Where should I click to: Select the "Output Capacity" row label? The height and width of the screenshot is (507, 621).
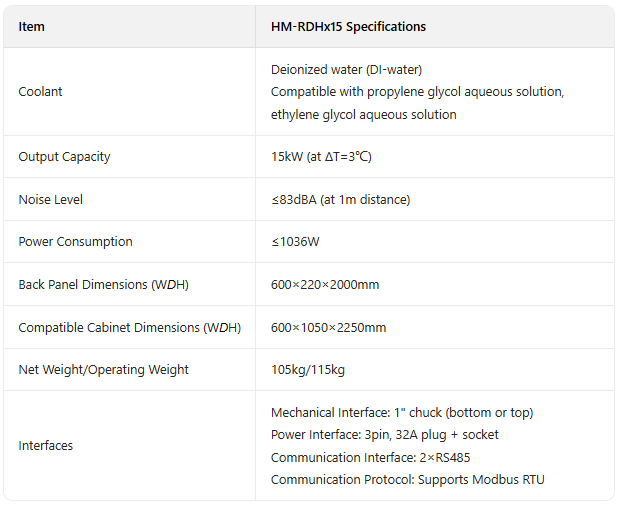click(x=64, y=157)
